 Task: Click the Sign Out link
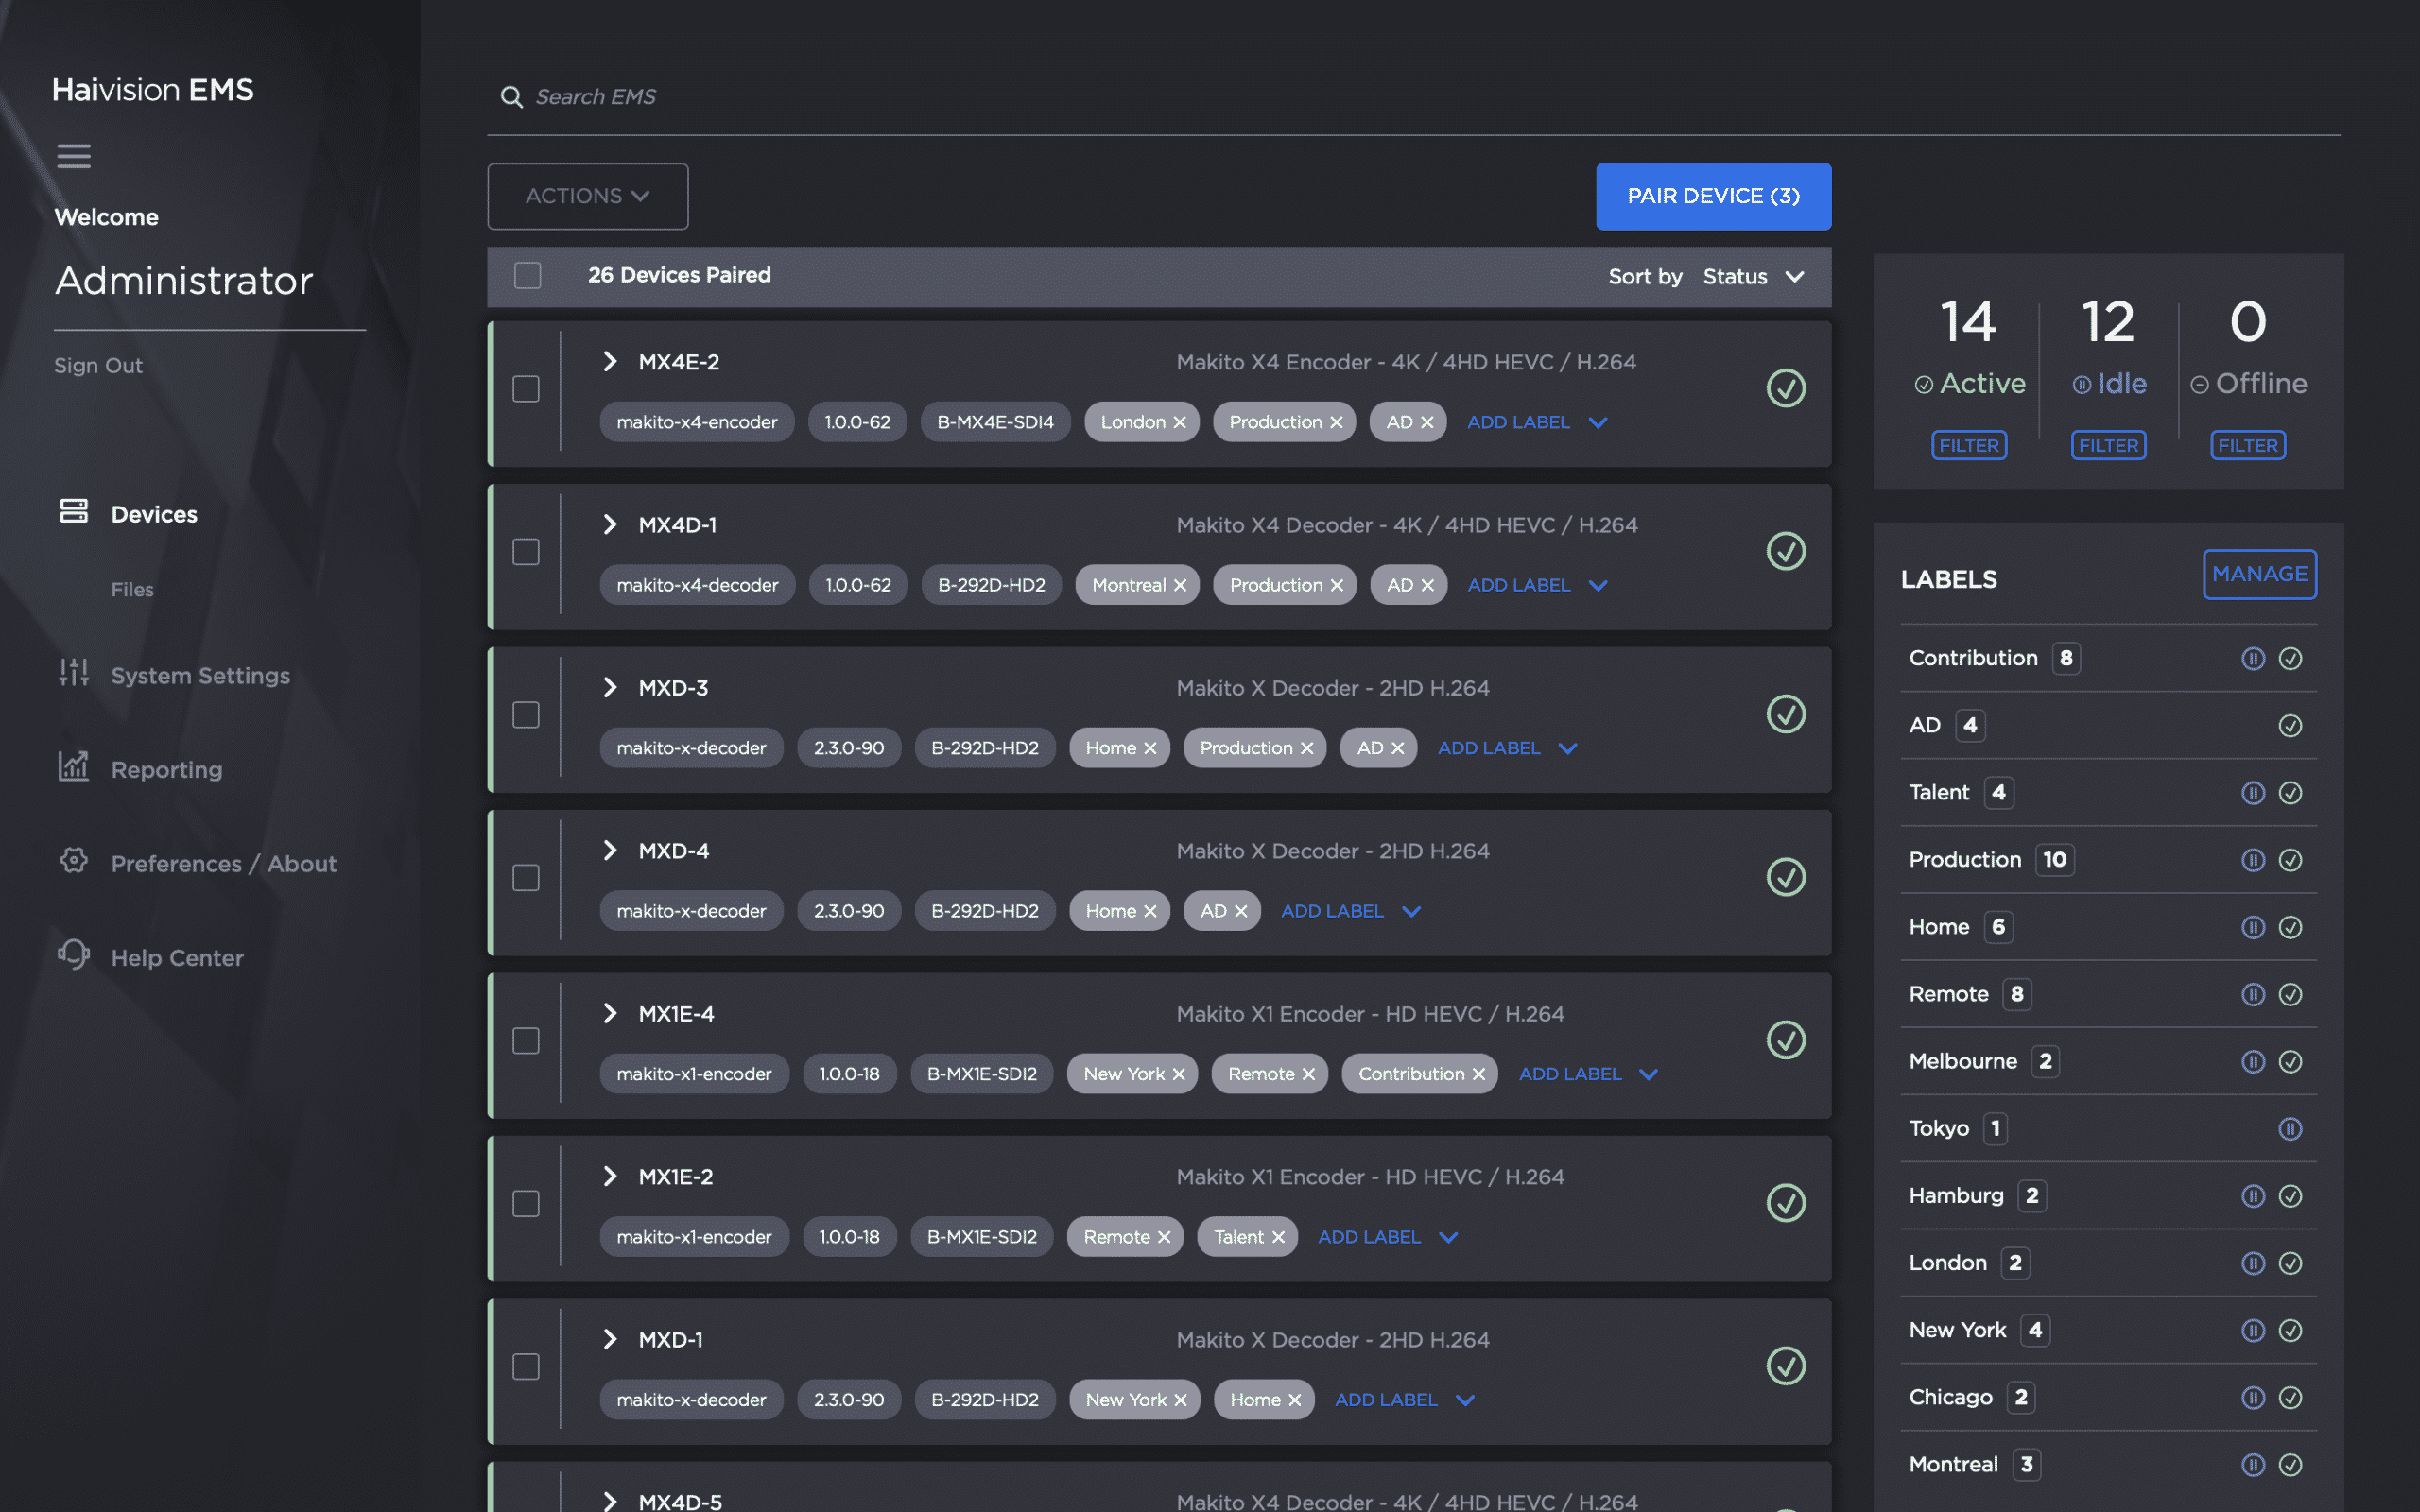tap(98, 366)
